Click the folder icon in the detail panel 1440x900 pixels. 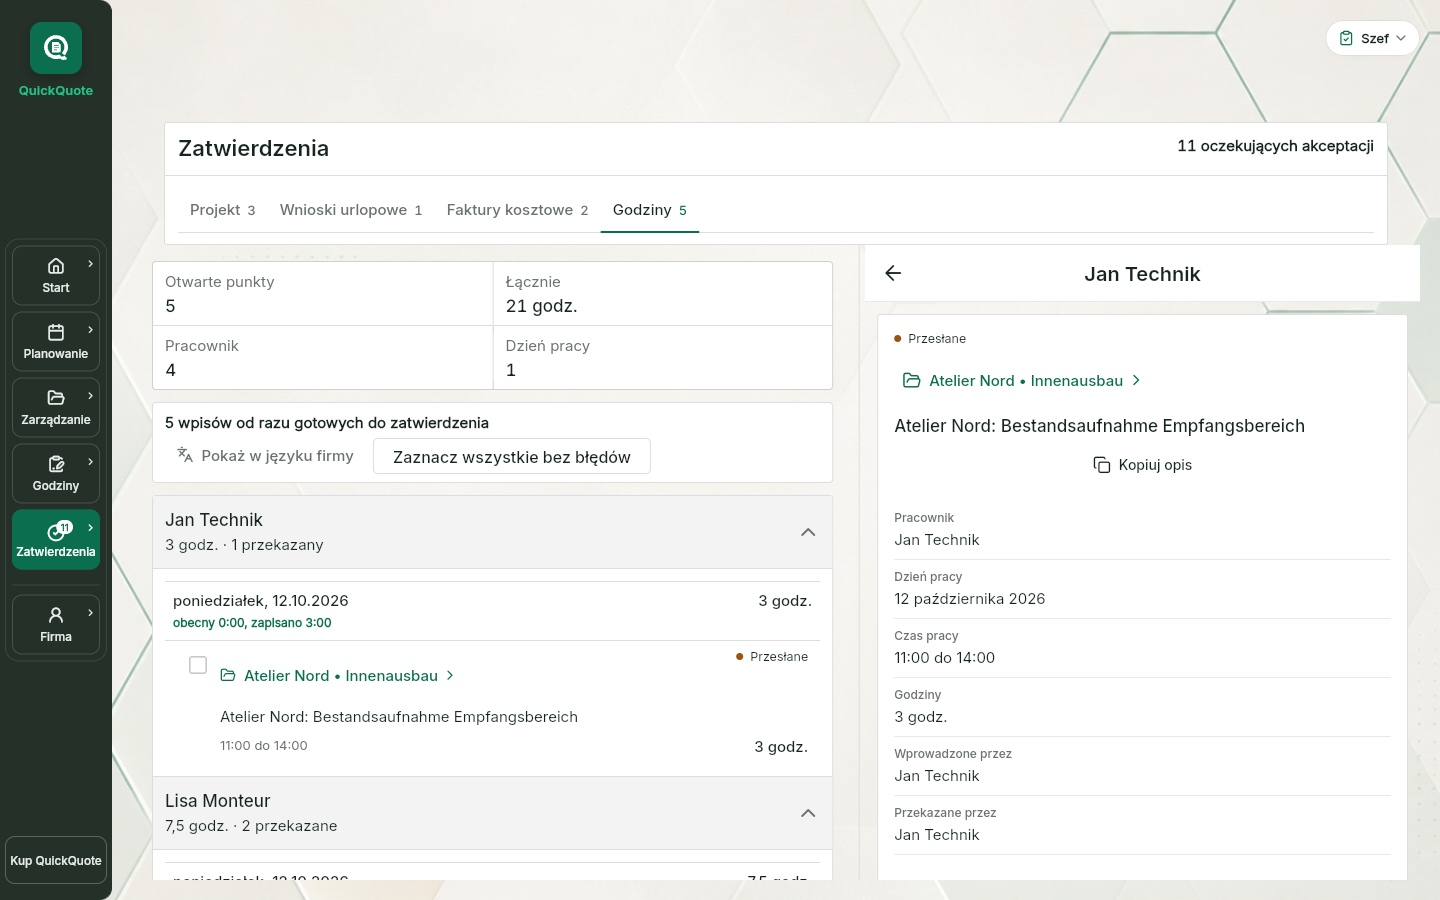tap(911, 381)
